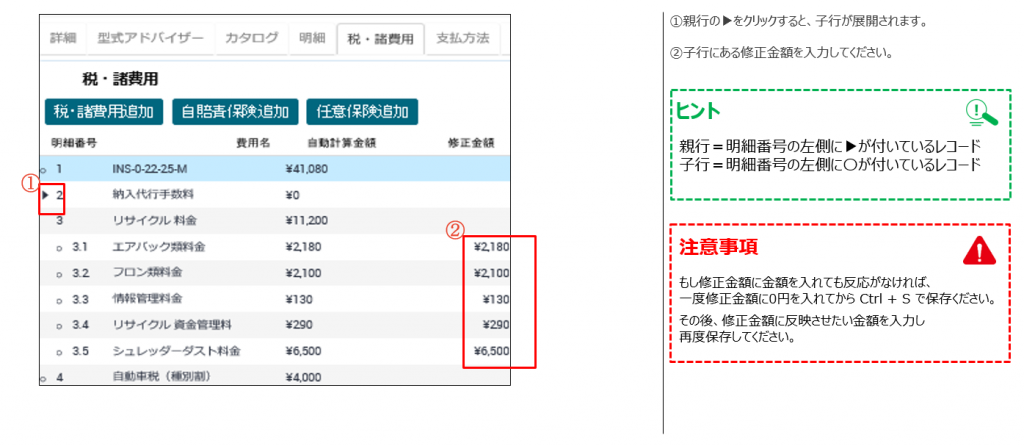Select the 修正金額 field of シュレッダーダスト料金
Image resolution: width=1024 pixels, height=446 pixels.
(491, 351)
